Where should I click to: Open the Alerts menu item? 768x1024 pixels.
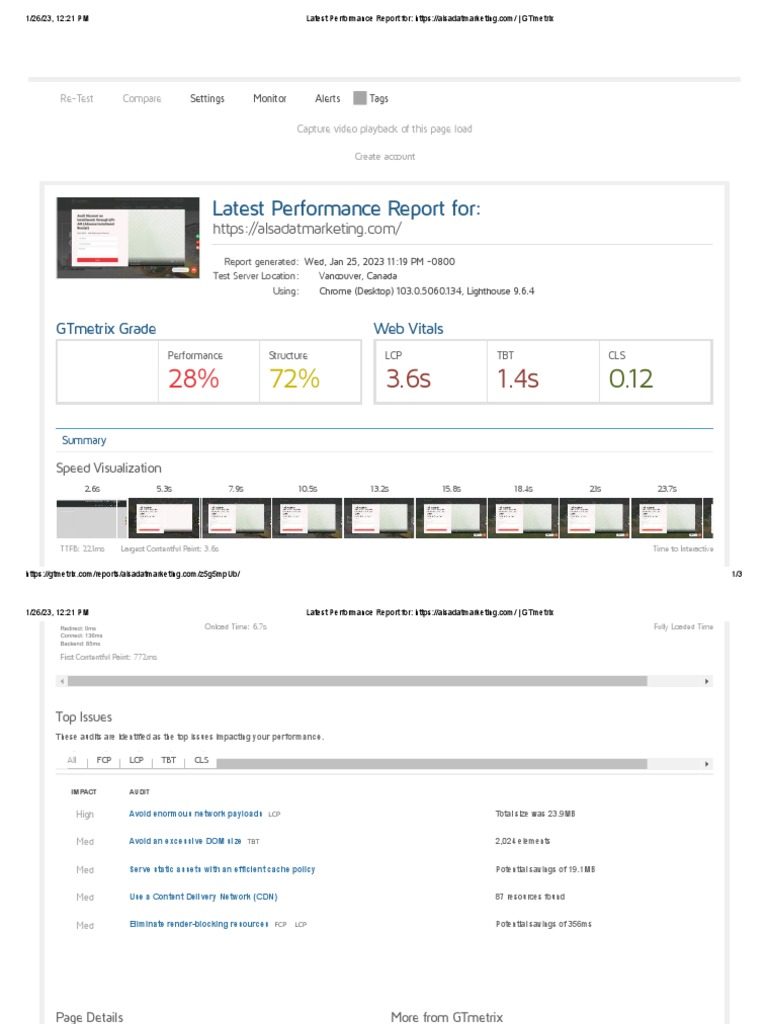(x=327, y=99)
